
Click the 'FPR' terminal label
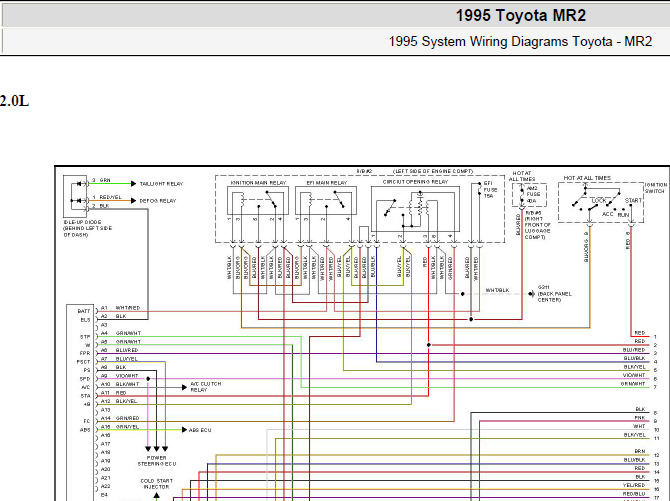(x=85, y=354)
